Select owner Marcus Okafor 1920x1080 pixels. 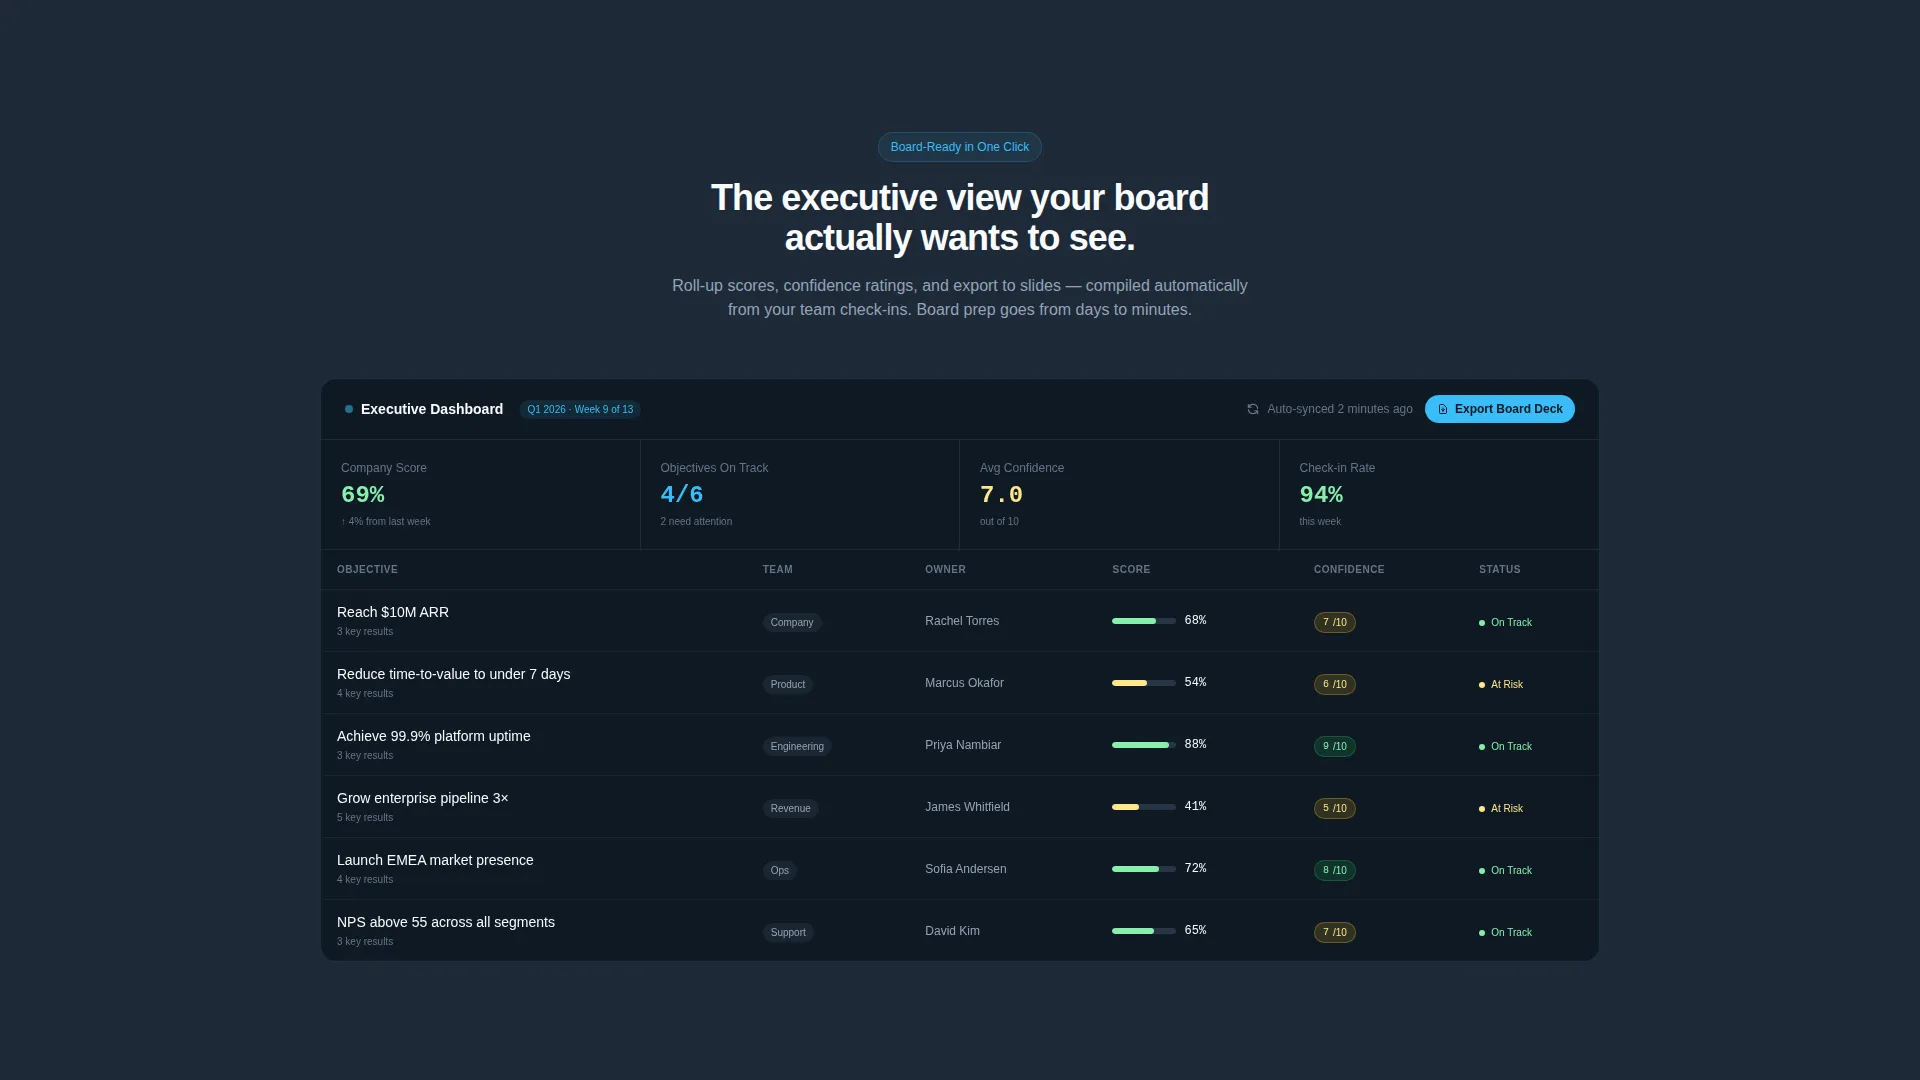[x=964, y=683]
